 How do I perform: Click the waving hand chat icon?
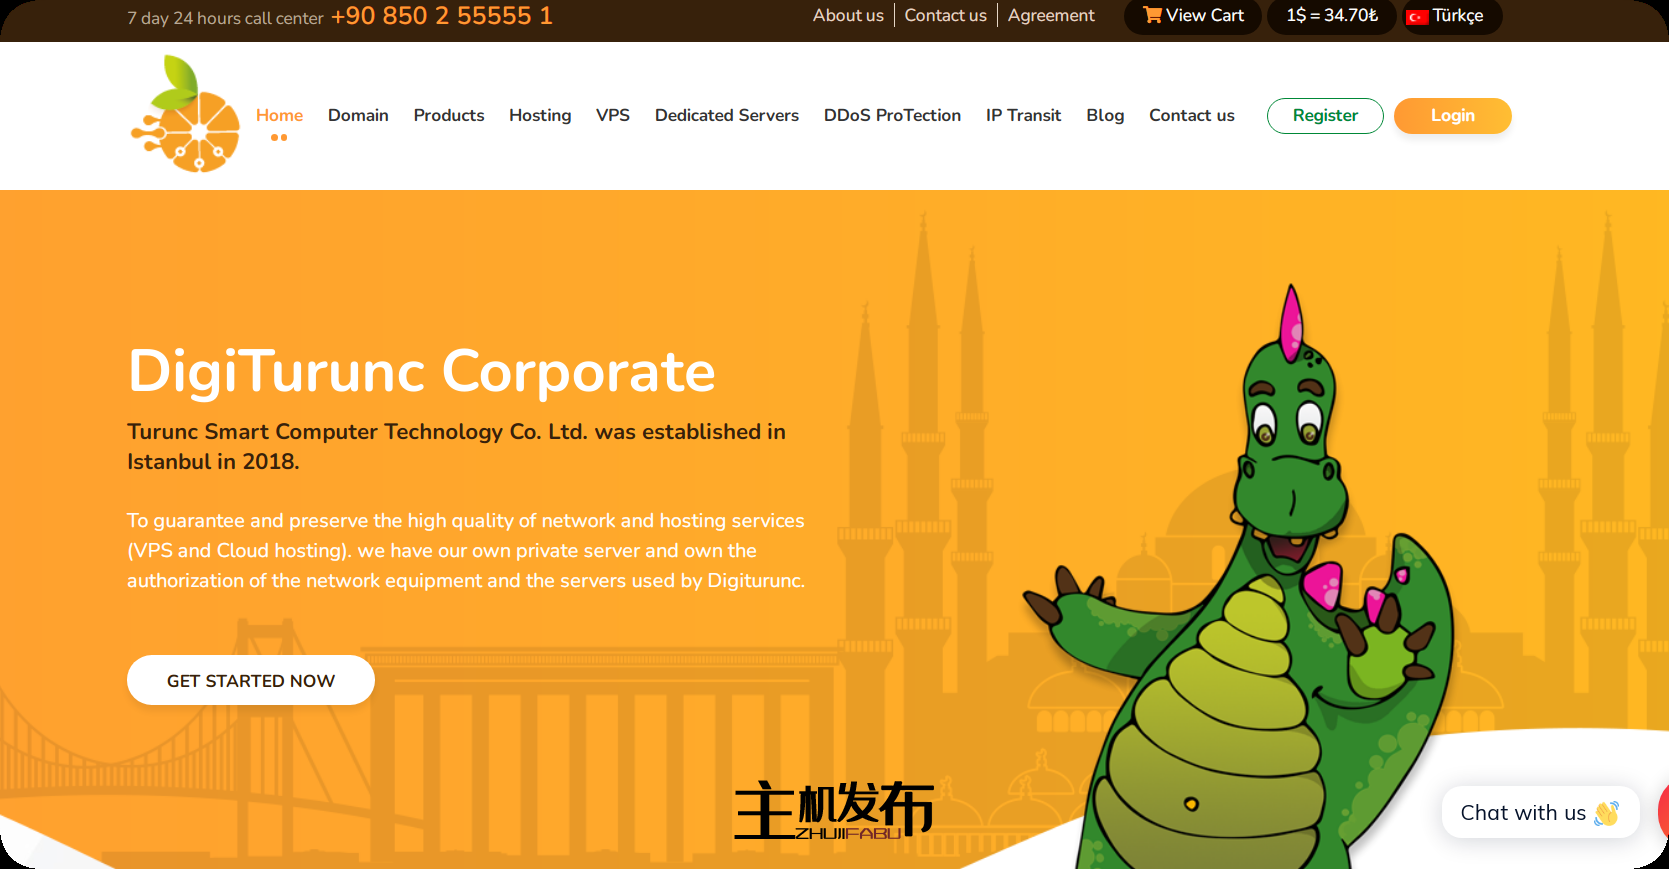[x=1607, y=813]
